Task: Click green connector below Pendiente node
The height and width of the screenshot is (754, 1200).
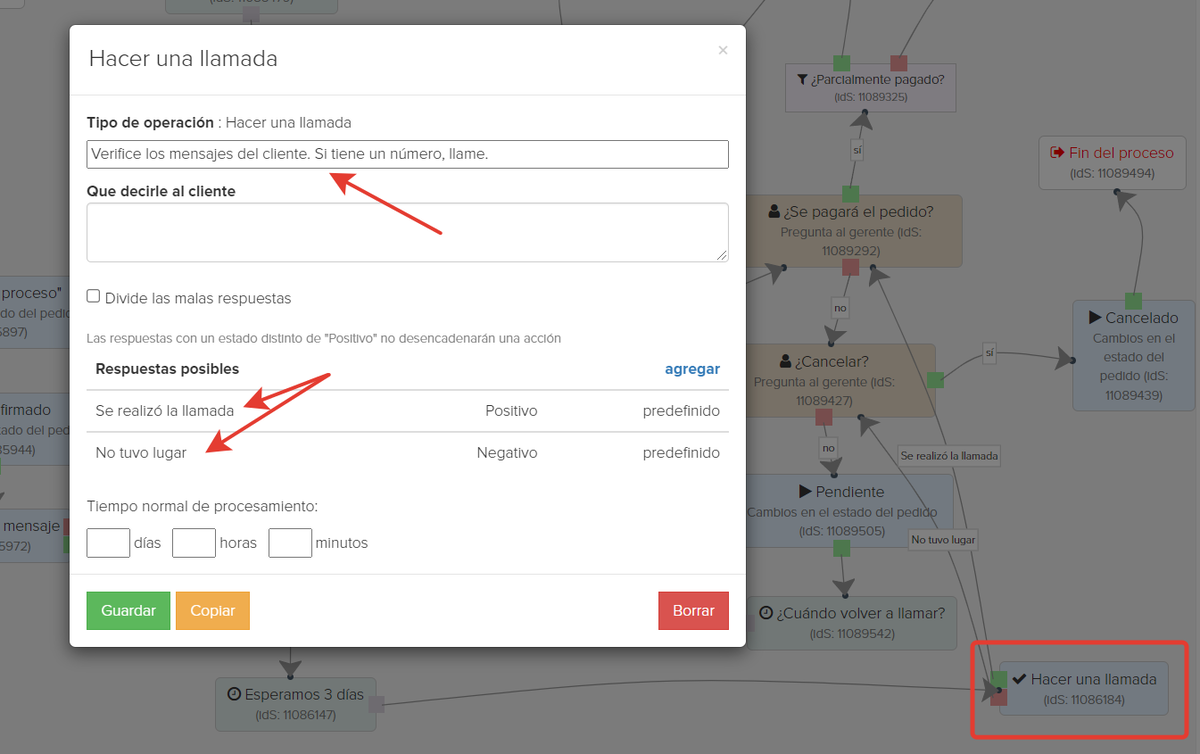Action: (842, 548)
